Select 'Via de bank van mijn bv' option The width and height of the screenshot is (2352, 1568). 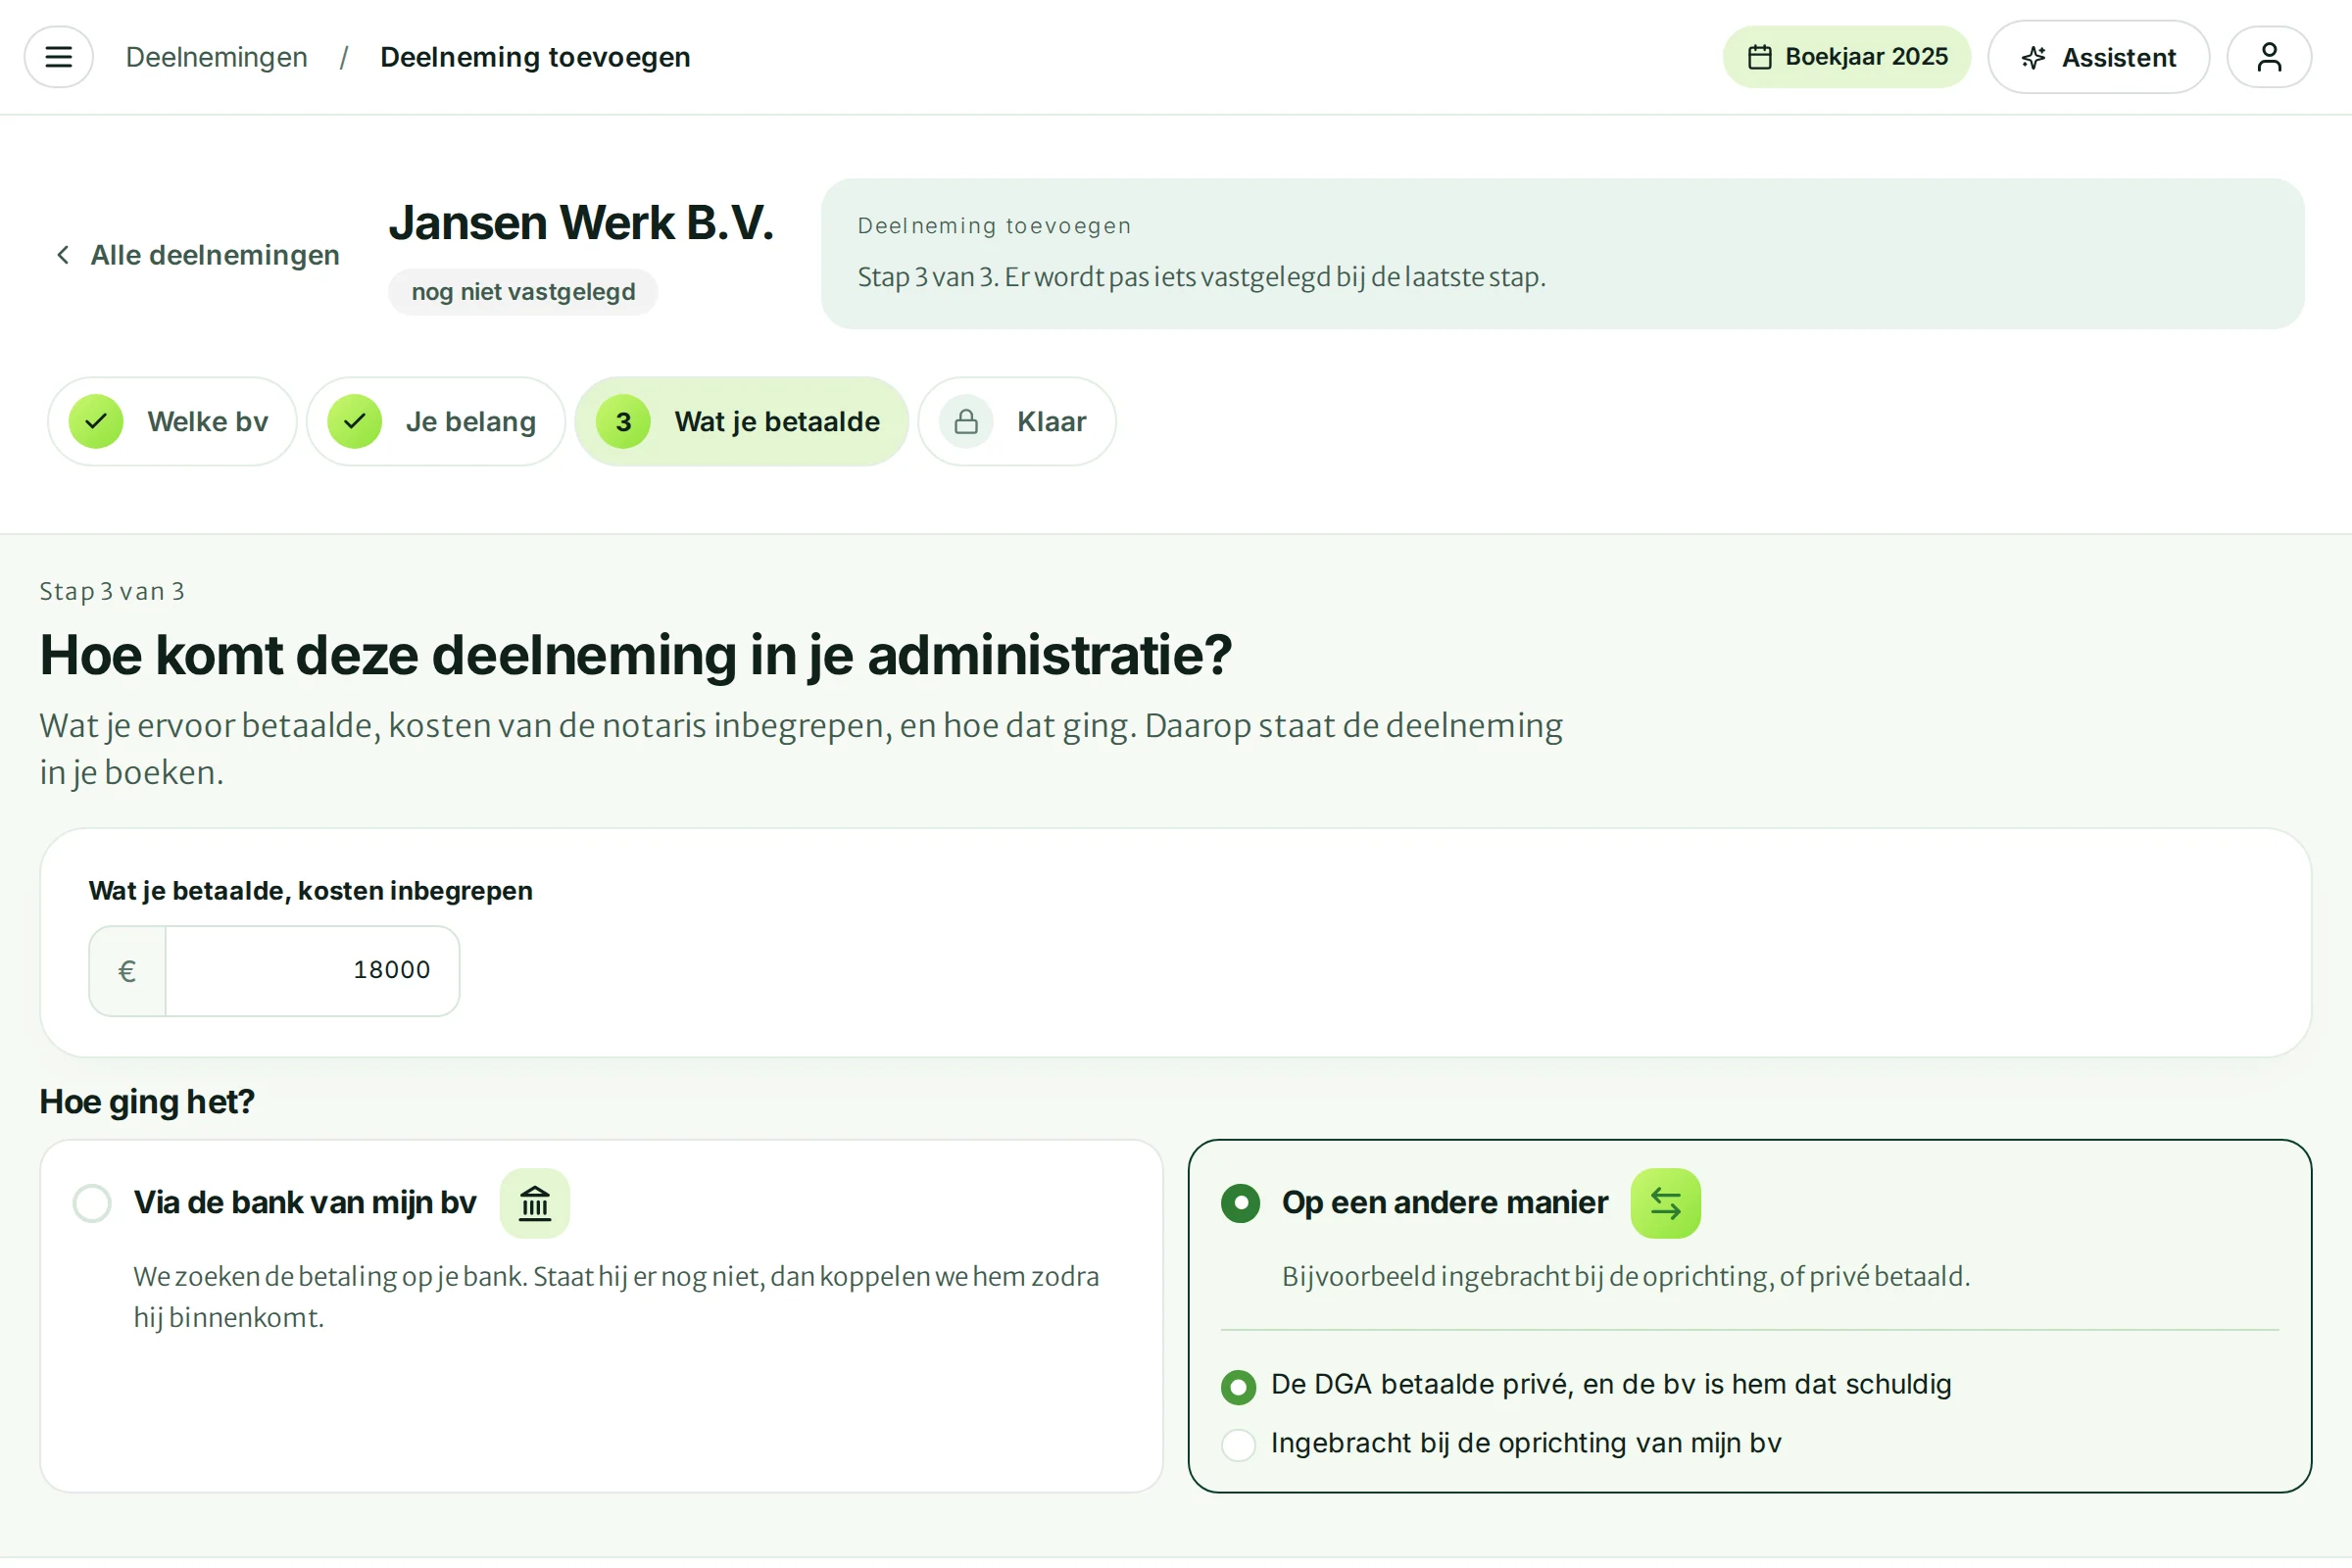(601, 1315)
